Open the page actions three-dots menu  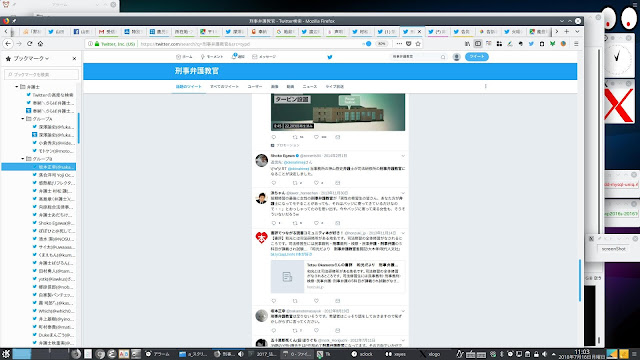point(399,44)
